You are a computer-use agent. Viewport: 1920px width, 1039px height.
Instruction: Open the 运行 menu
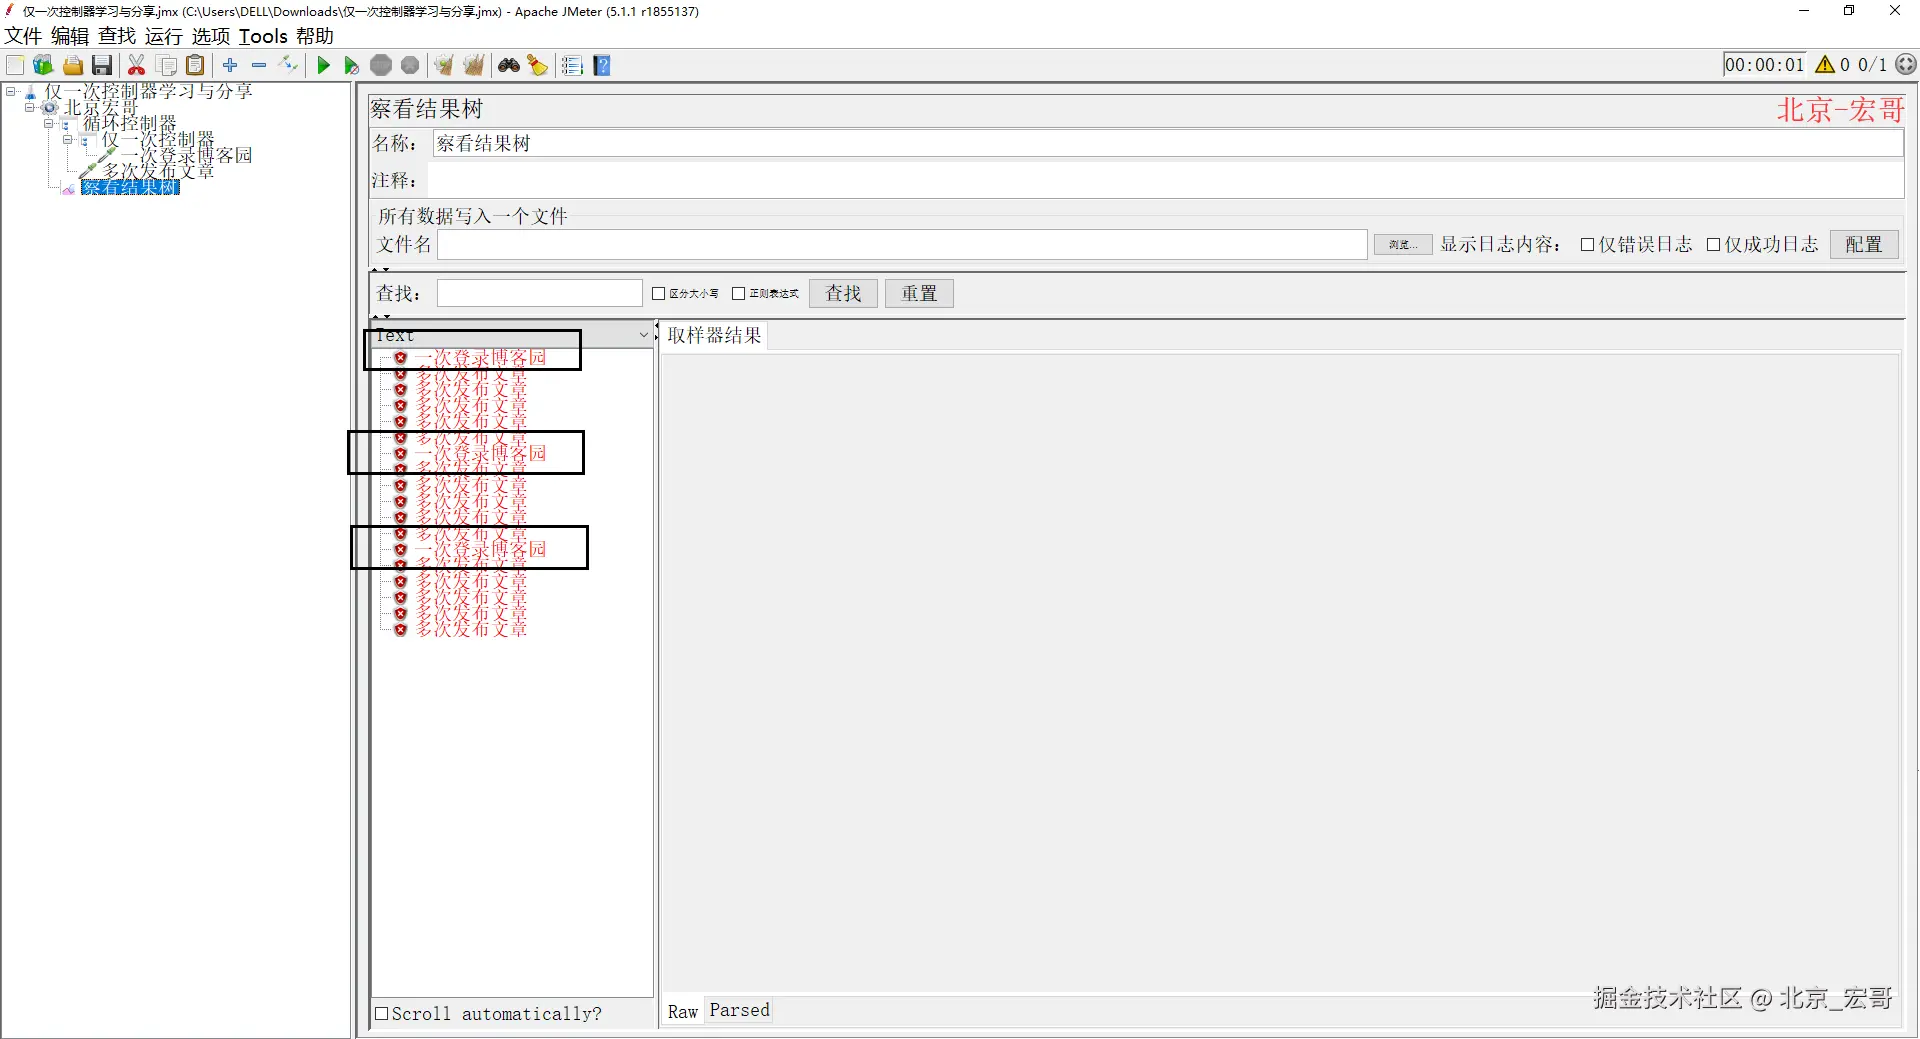164,36
